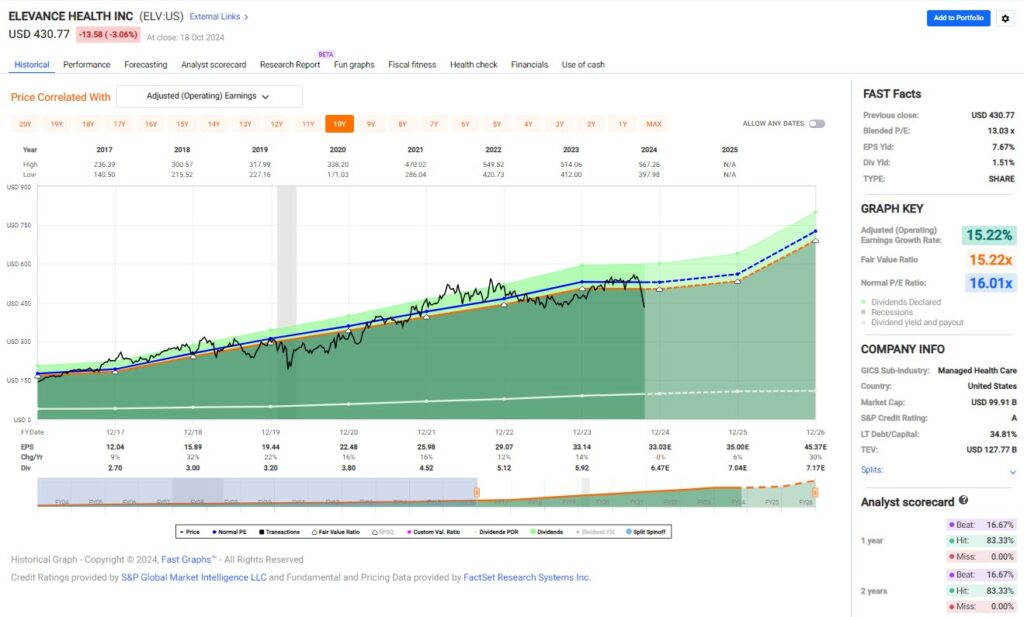
Task: Open the External Links option
Action: 215,16
